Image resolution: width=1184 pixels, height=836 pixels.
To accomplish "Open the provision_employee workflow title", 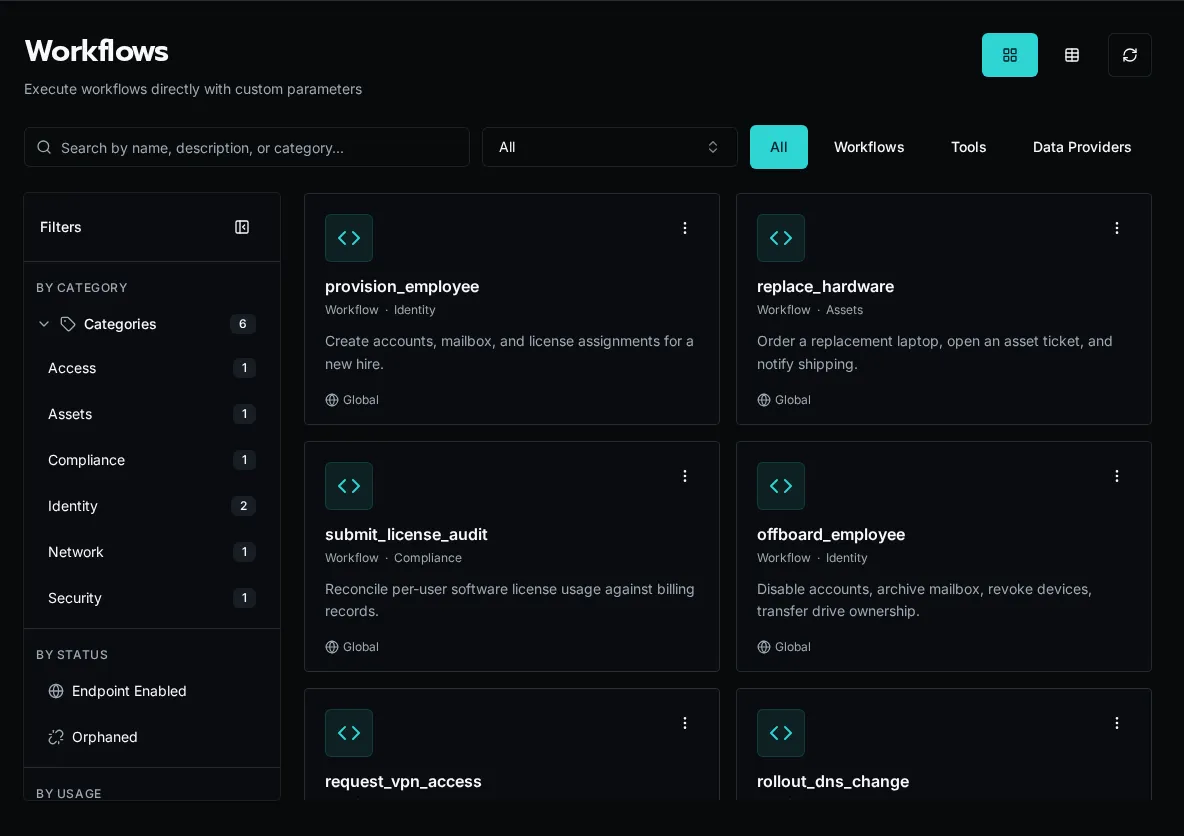I will (402, 286).
